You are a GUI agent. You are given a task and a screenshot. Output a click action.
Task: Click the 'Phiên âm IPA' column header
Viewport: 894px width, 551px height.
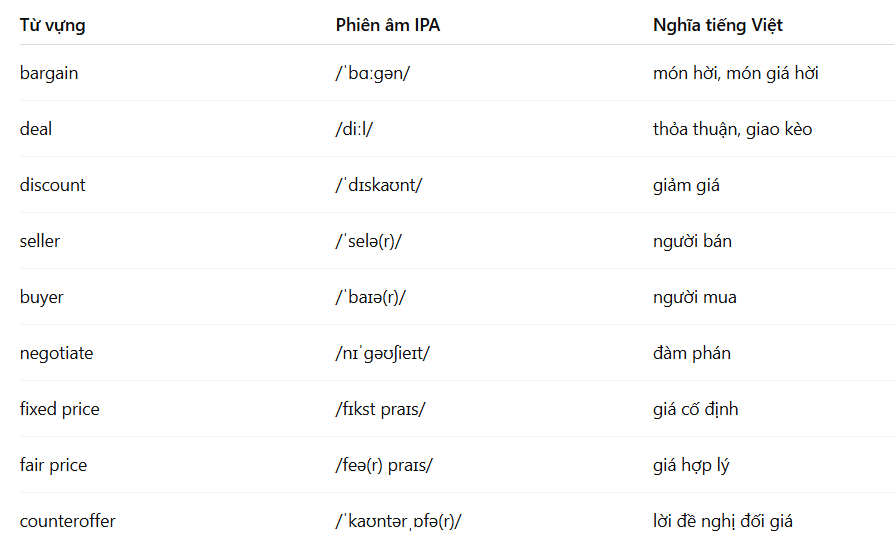pyautogui.click(x=388, y=25)
